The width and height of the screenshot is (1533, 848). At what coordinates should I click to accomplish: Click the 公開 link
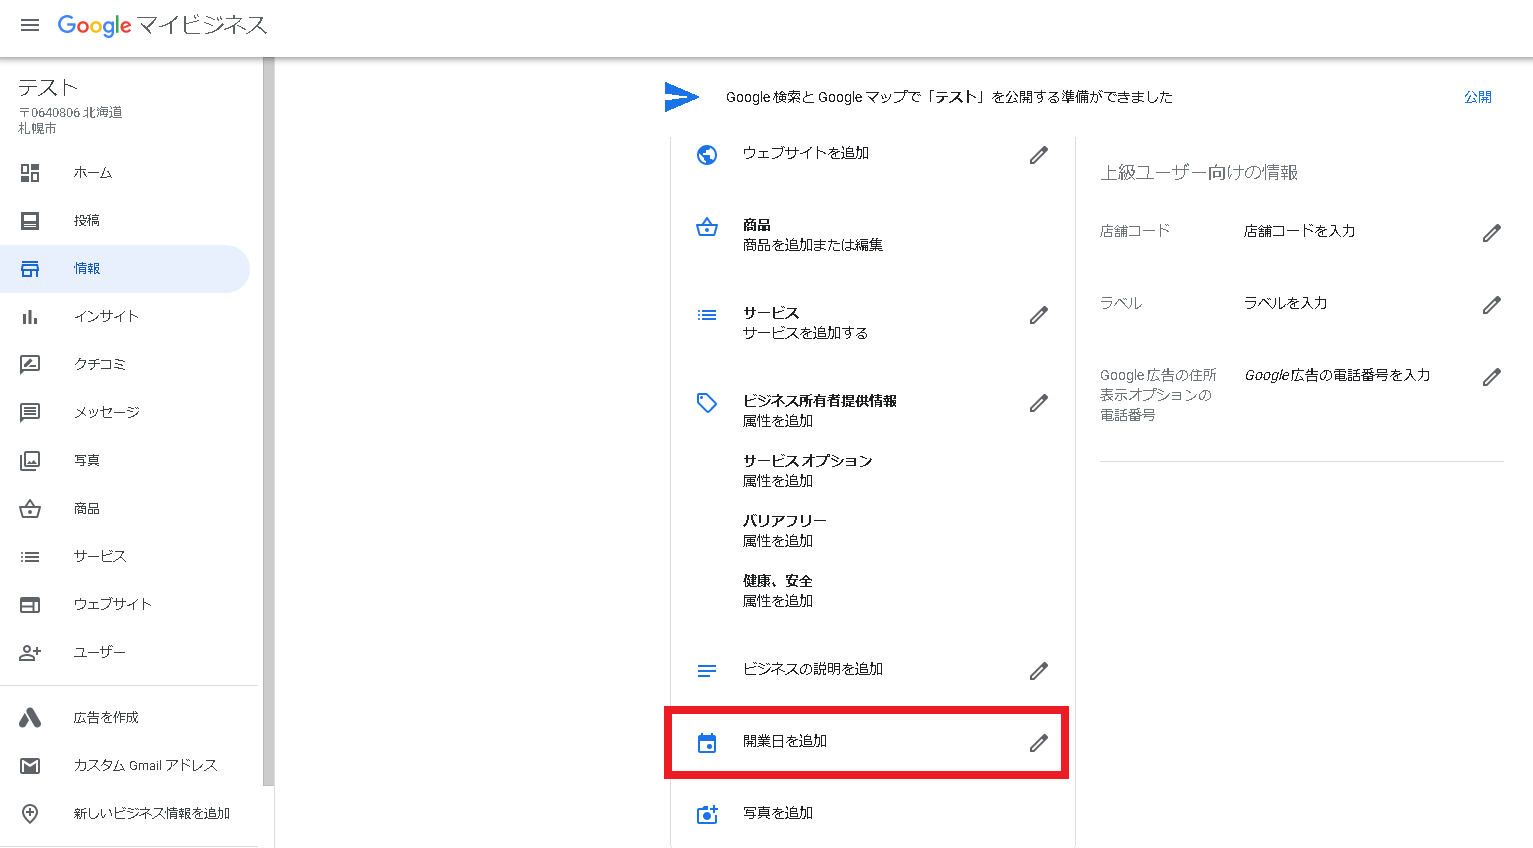pos(1478,97)
